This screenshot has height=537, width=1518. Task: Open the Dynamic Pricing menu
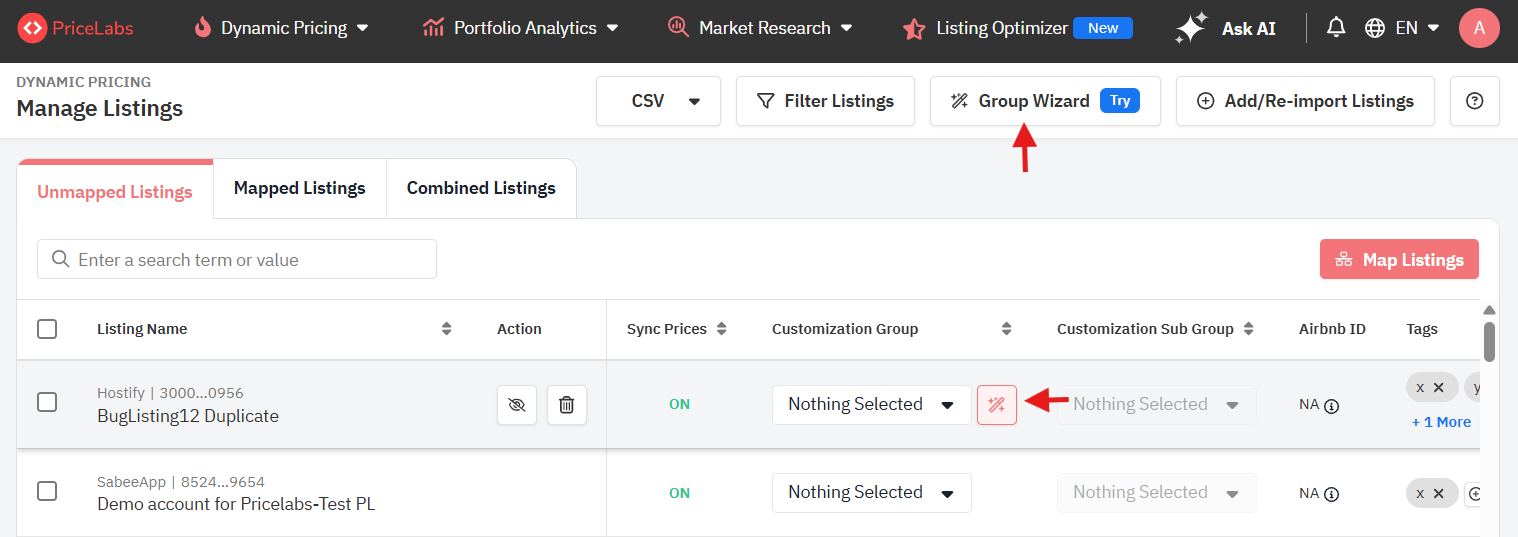tap(281, 28)
